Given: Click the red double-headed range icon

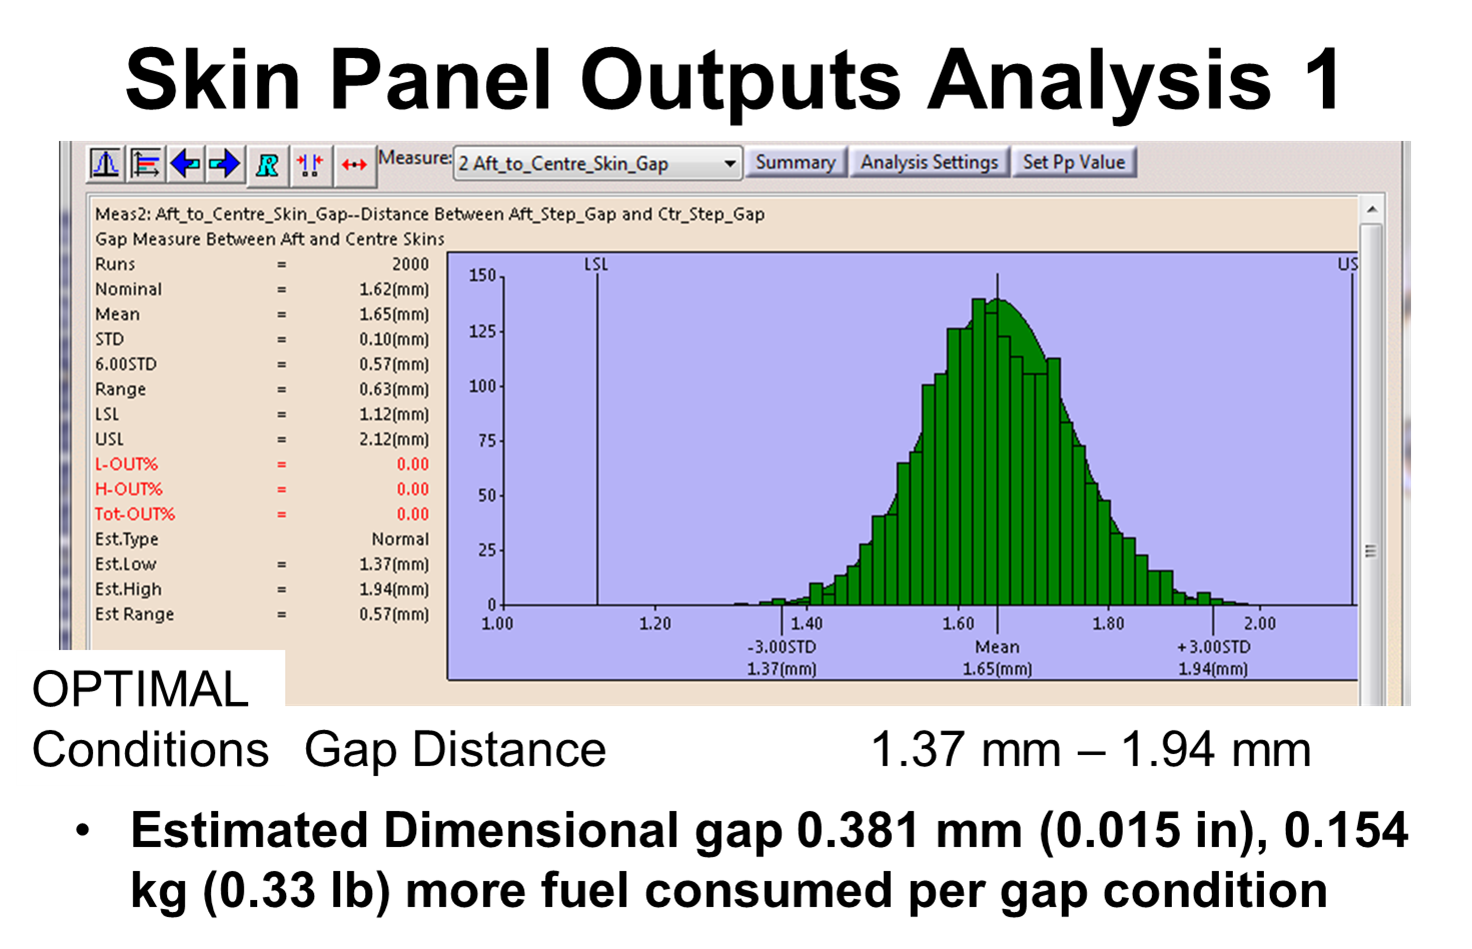Looking at the screenshot, I should tap(354, 164).
